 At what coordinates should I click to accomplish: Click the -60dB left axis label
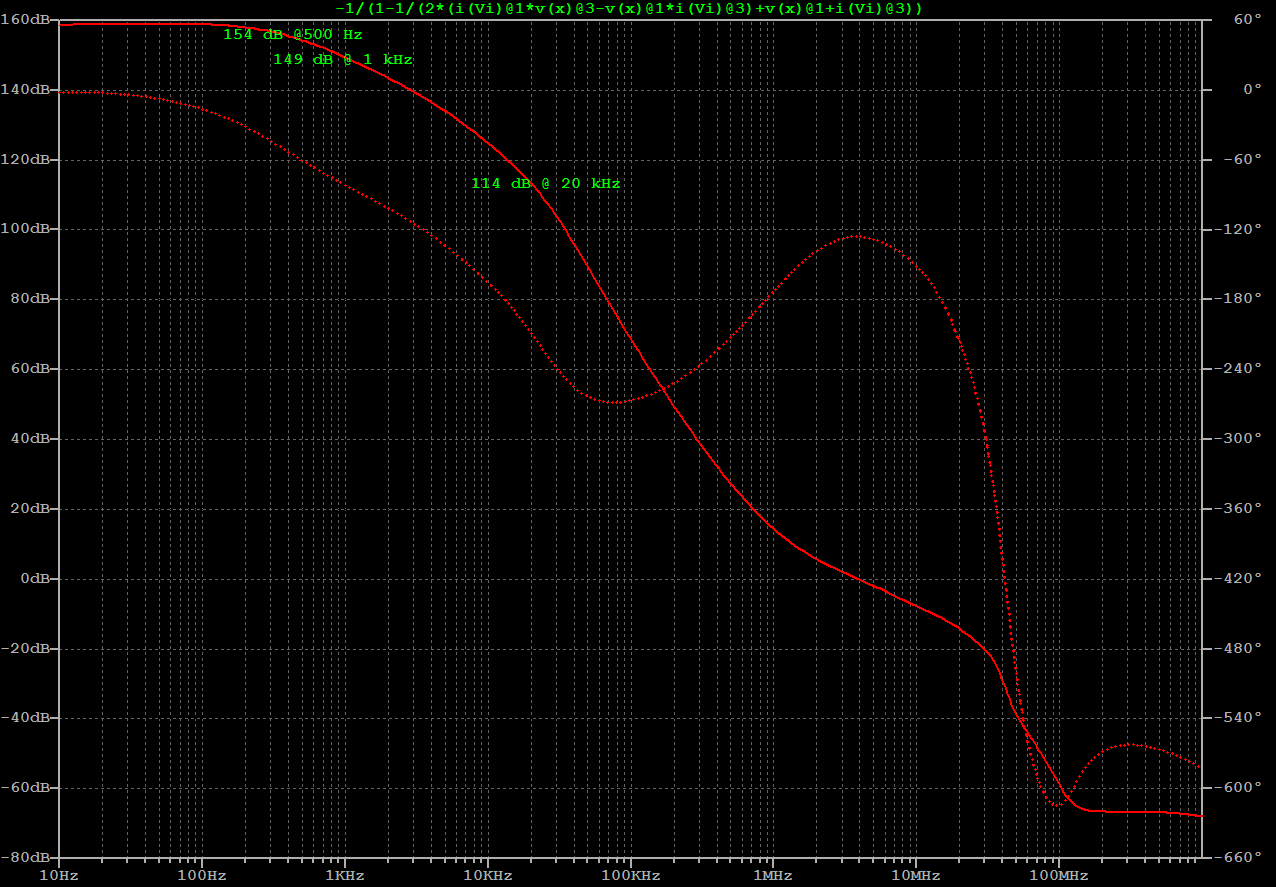(27, 788)
